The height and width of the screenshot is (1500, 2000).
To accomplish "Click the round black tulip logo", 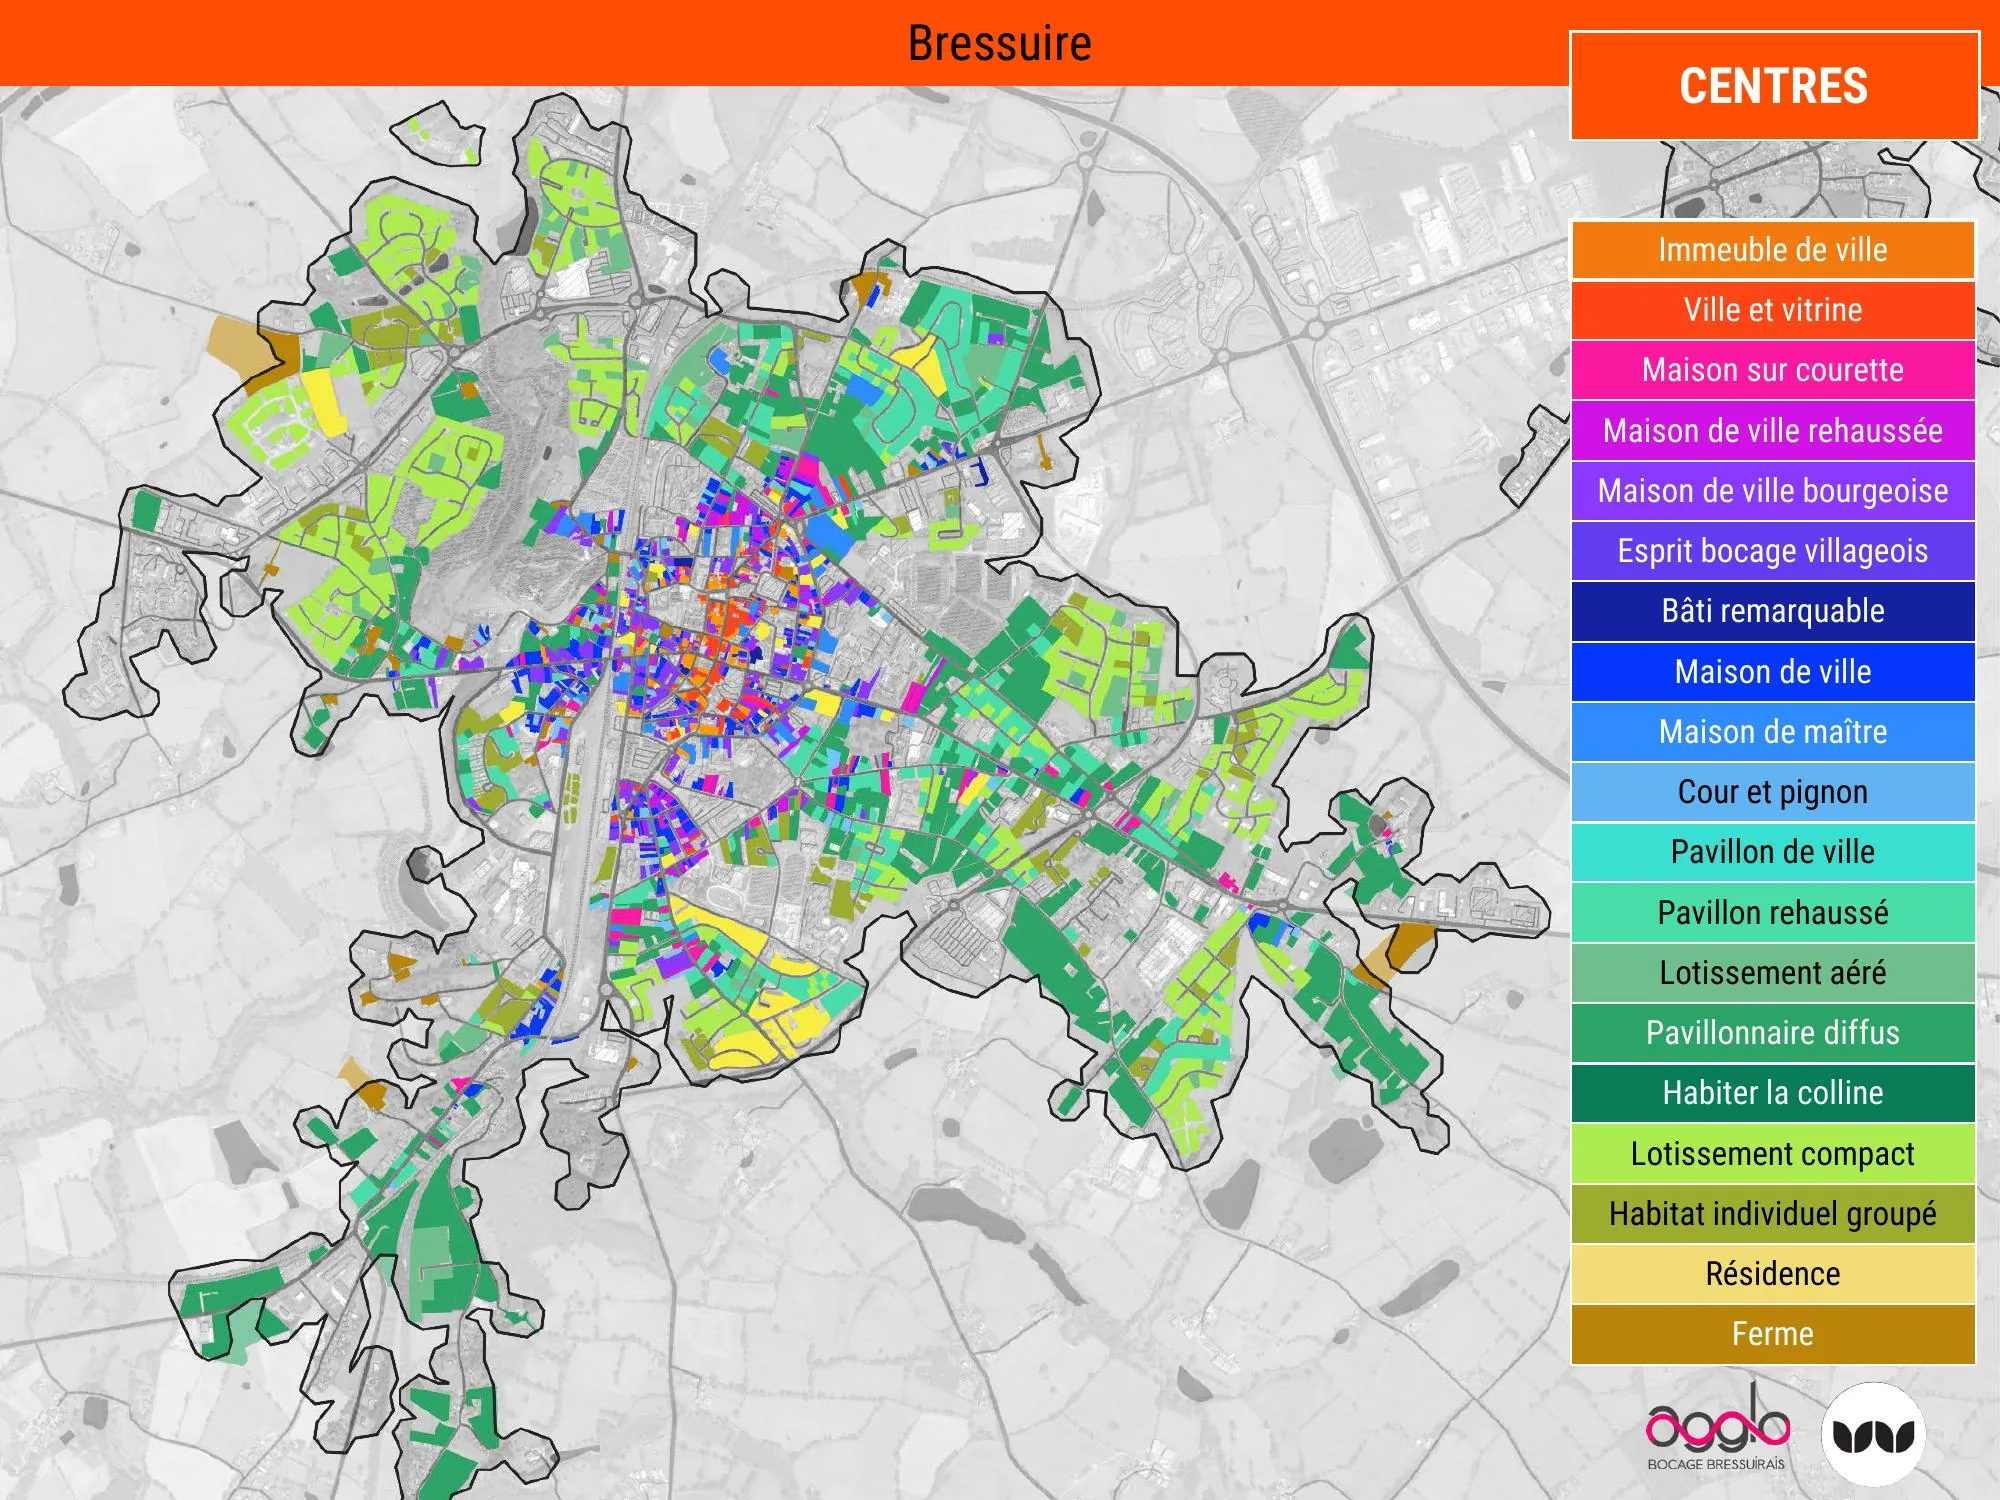I will coord(1873,1434).
